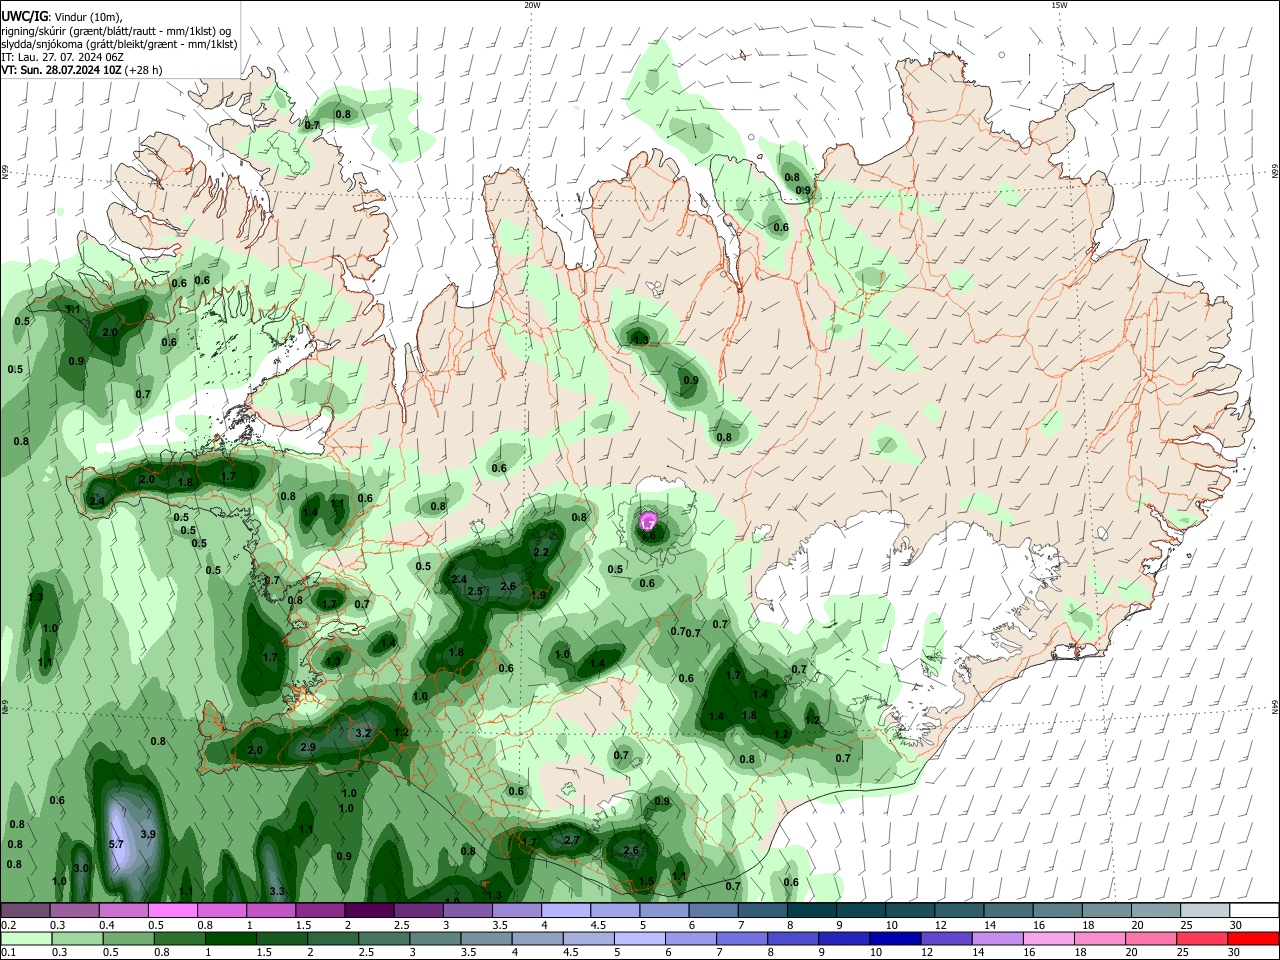Click the bright red 30 rain legend swatch

coord(1255,939)
